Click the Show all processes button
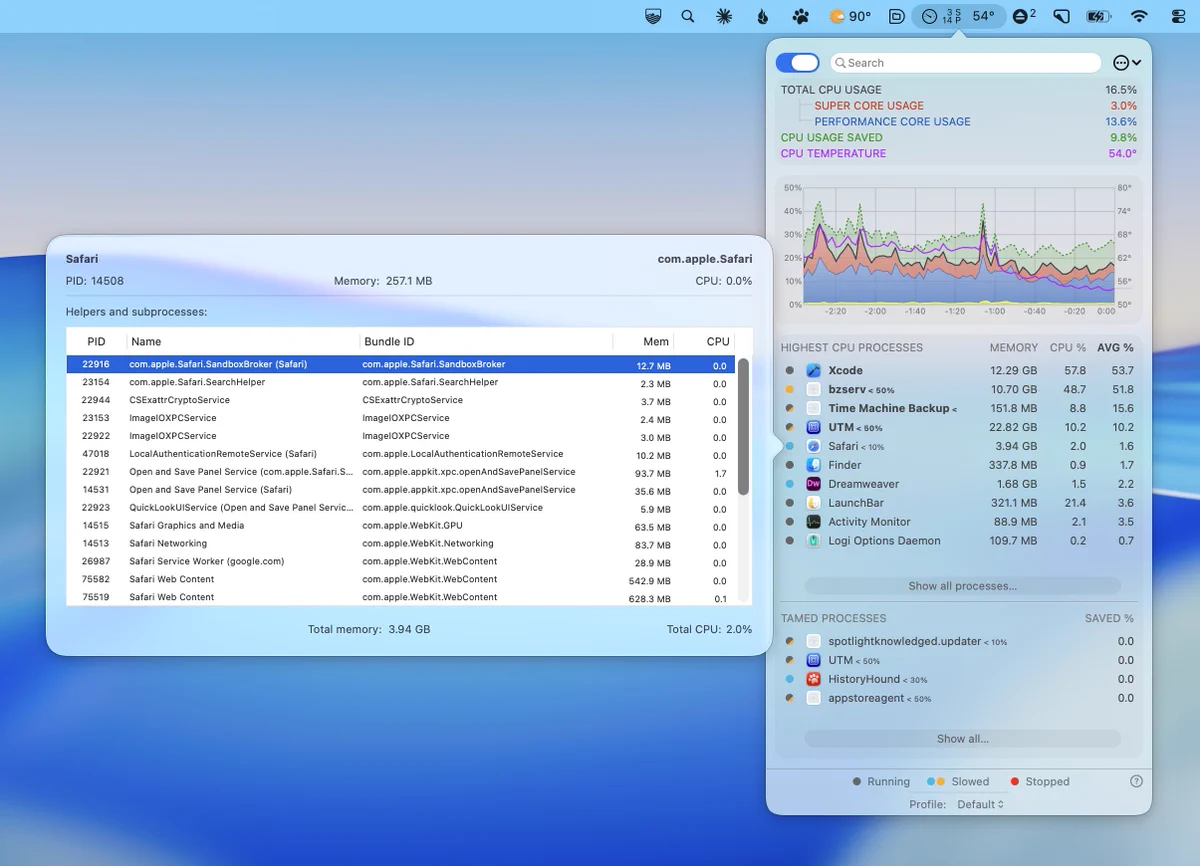 tap(962, 586)
